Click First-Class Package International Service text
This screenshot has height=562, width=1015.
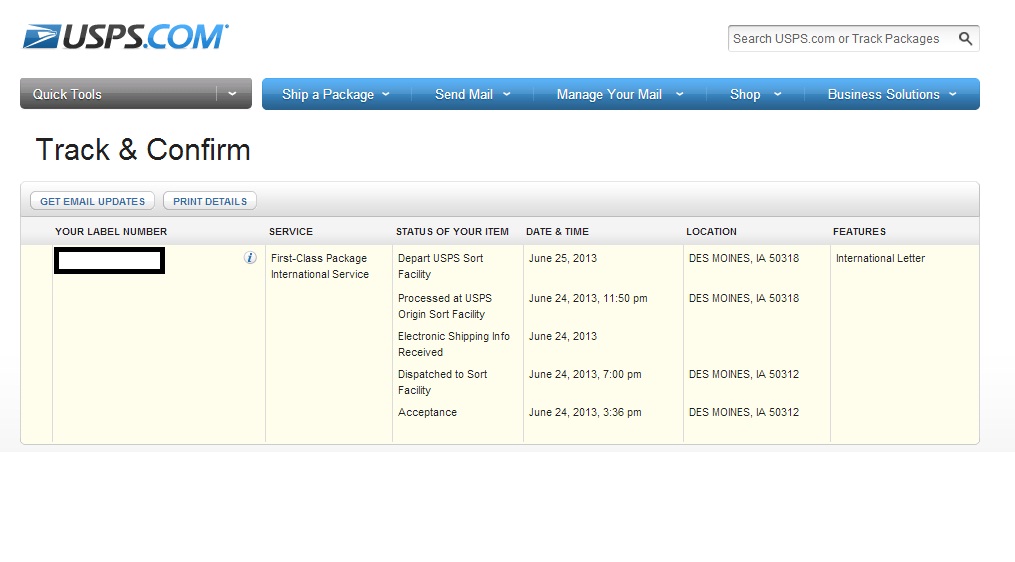click(x=320, y=266)
